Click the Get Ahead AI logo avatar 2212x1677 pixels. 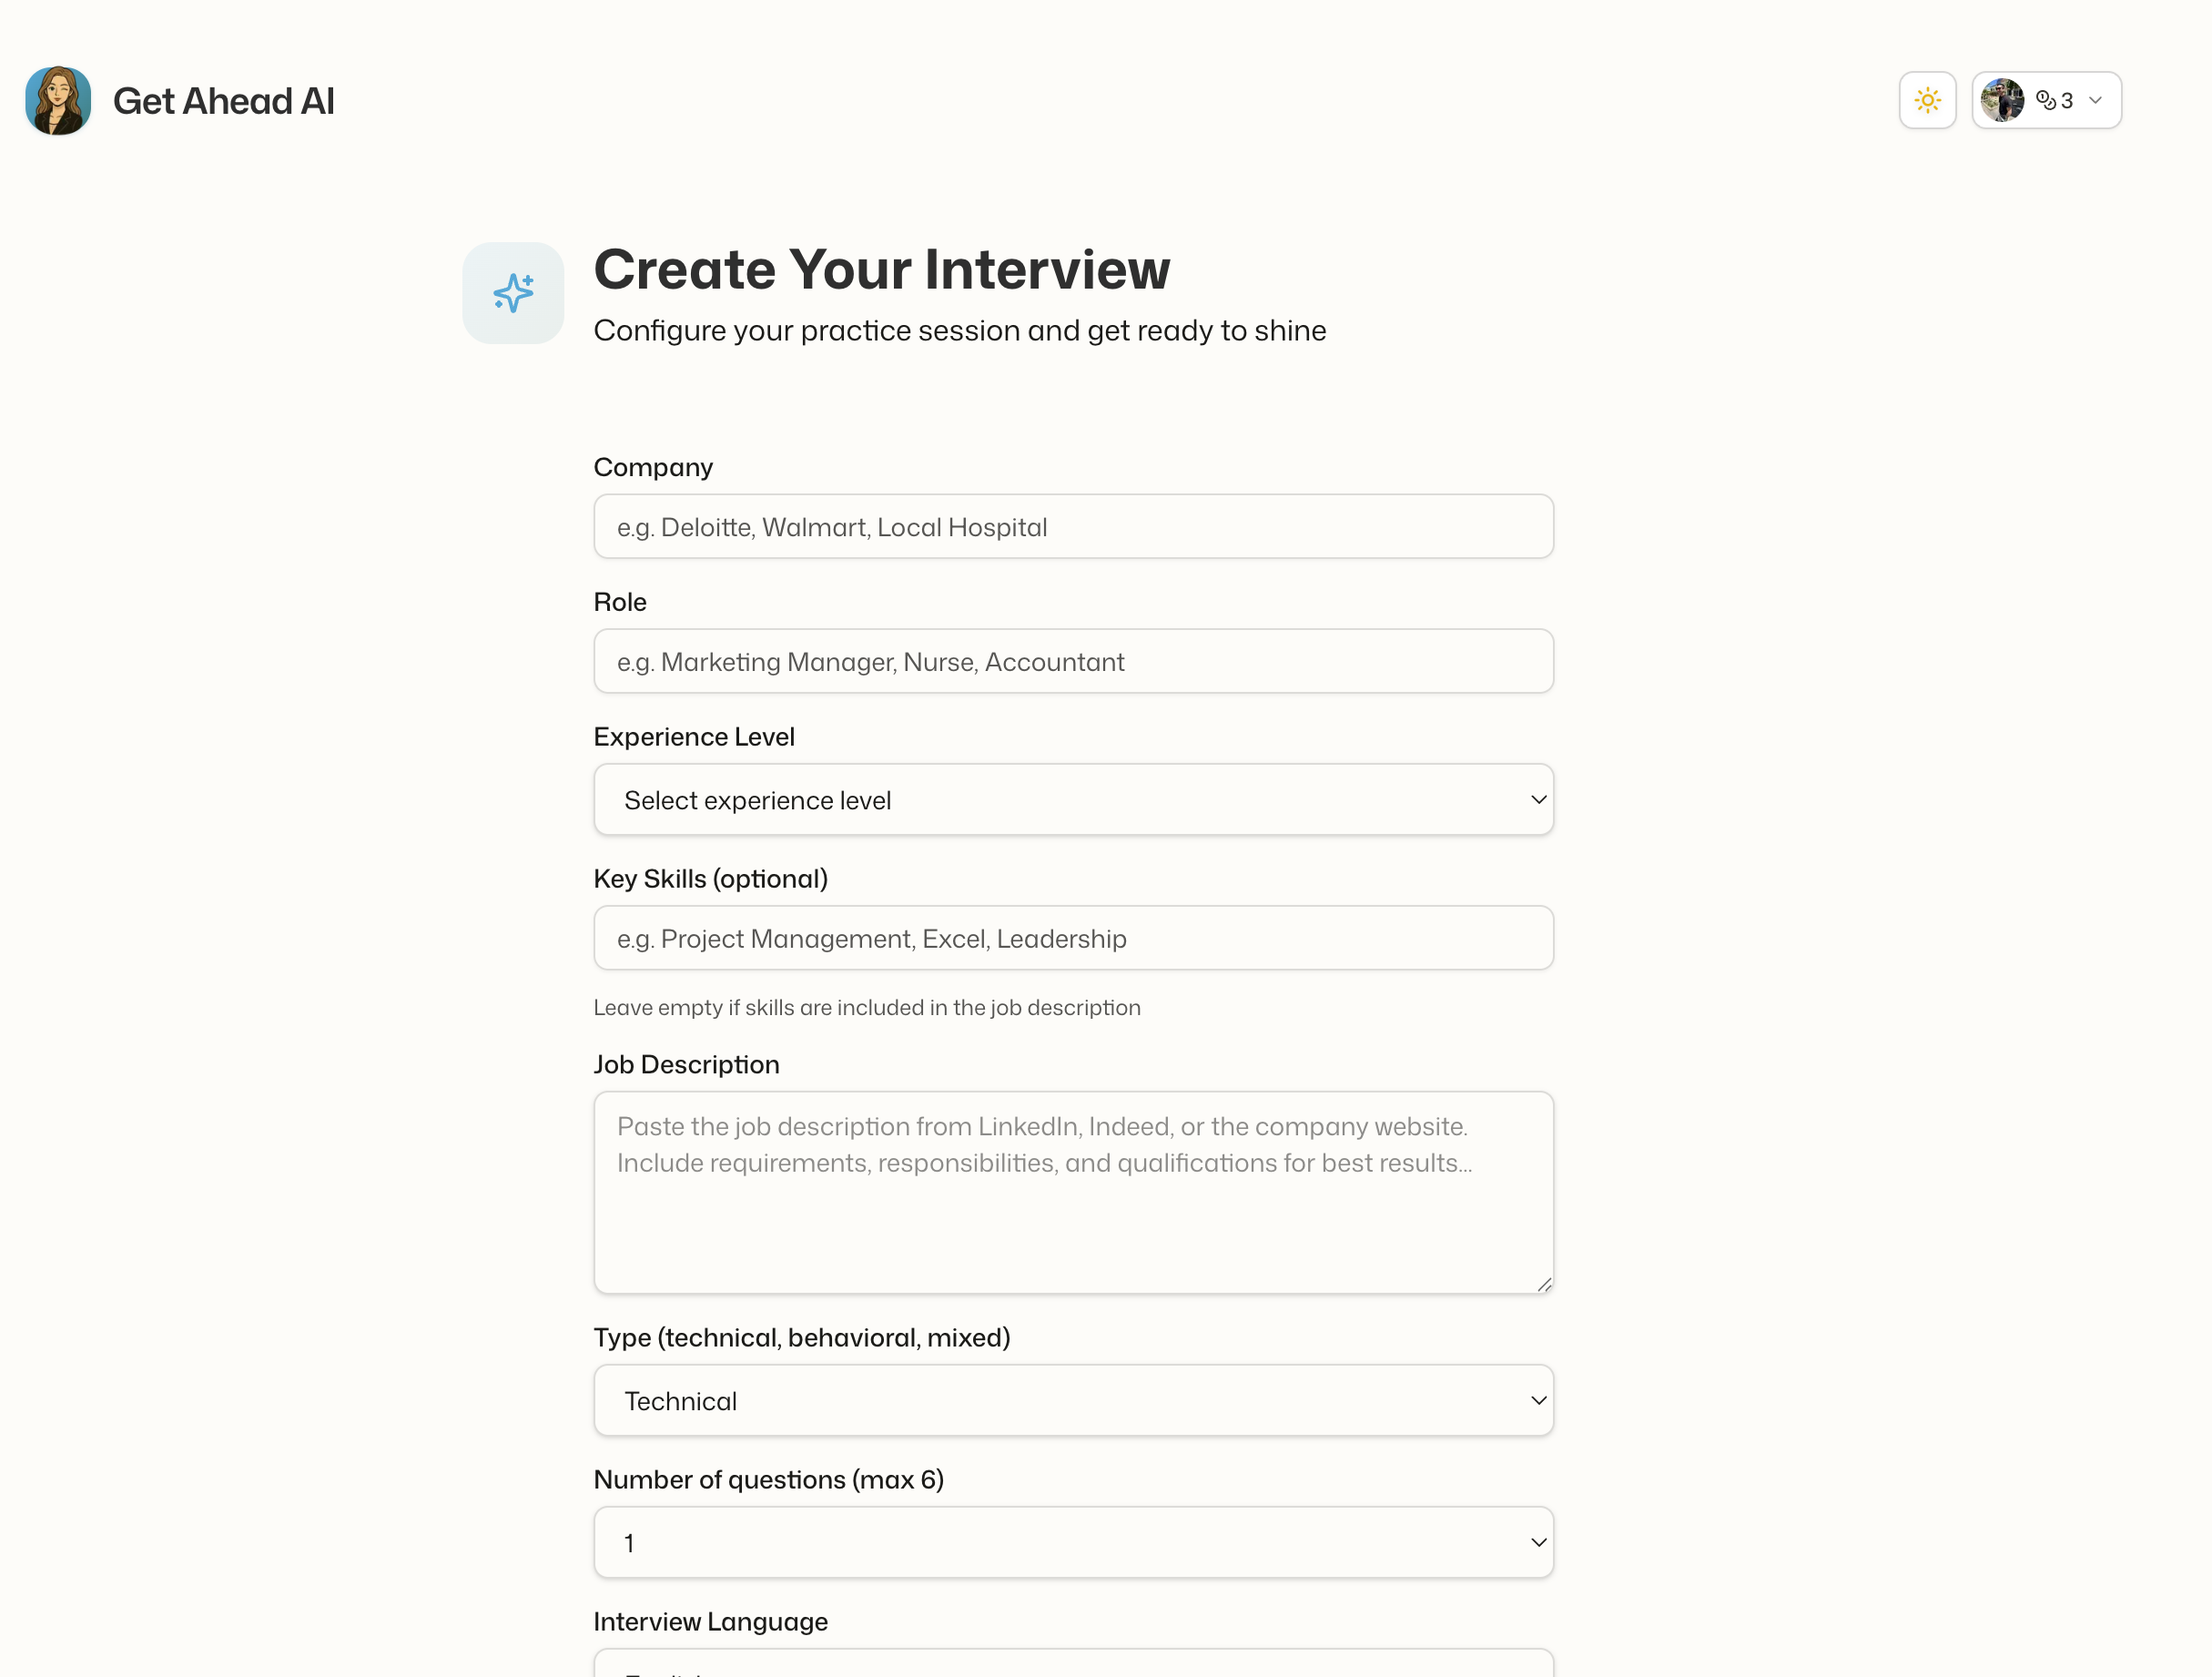click(x=57, y=99)
